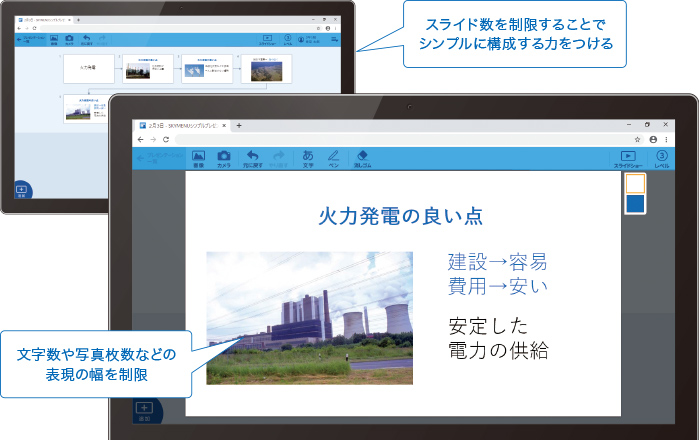700x440 pixels.
Task: Select the browser tab in the back window
Action: coord(45,20)
